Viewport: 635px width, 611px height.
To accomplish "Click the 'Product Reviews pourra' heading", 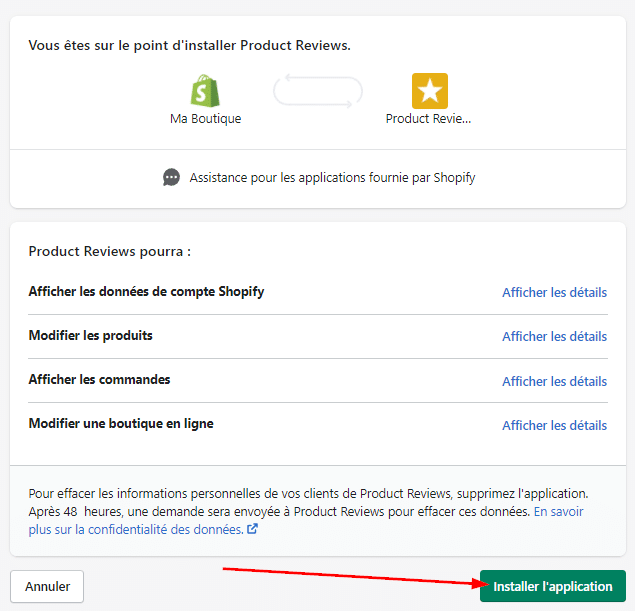I will (109, 252).
